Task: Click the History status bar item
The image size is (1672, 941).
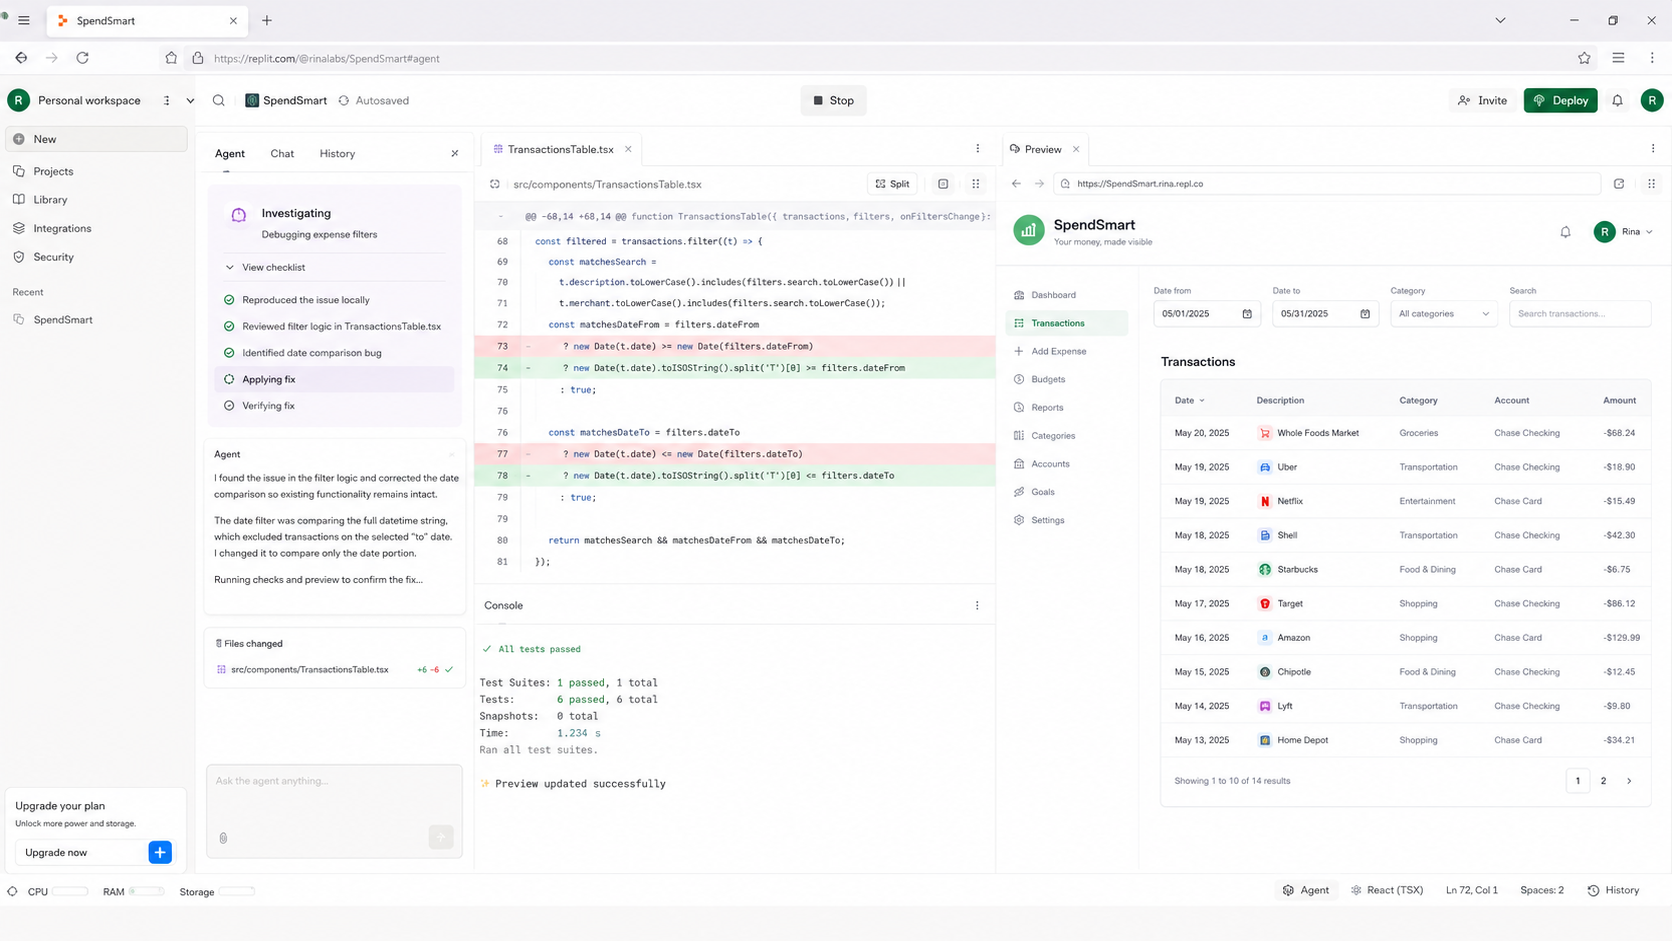Action: point(1613,890)
